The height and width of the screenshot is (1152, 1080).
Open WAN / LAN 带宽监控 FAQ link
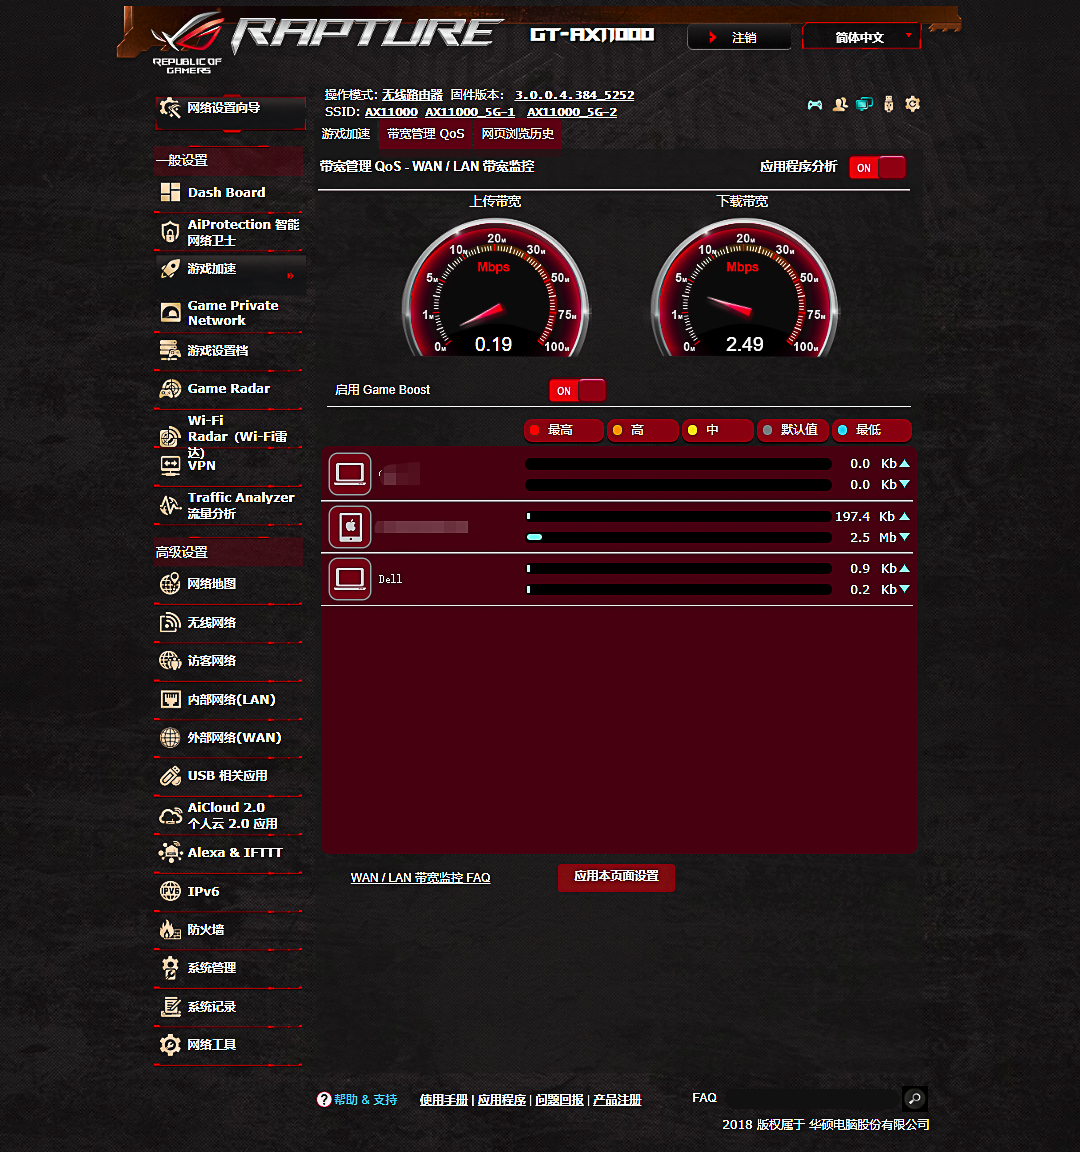(420, 878)
